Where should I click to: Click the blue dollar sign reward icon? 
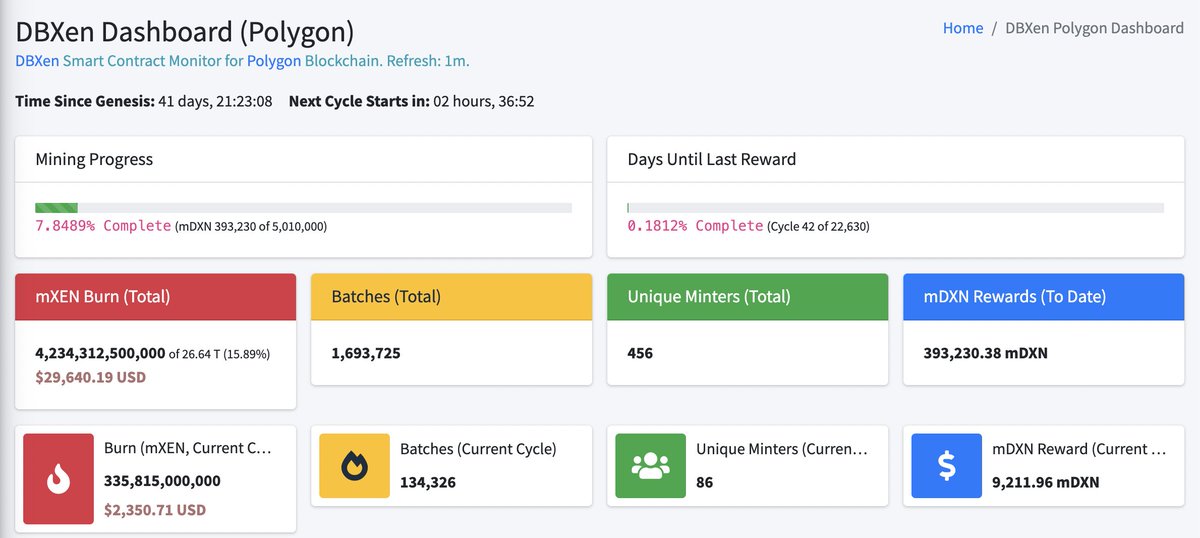946,465
